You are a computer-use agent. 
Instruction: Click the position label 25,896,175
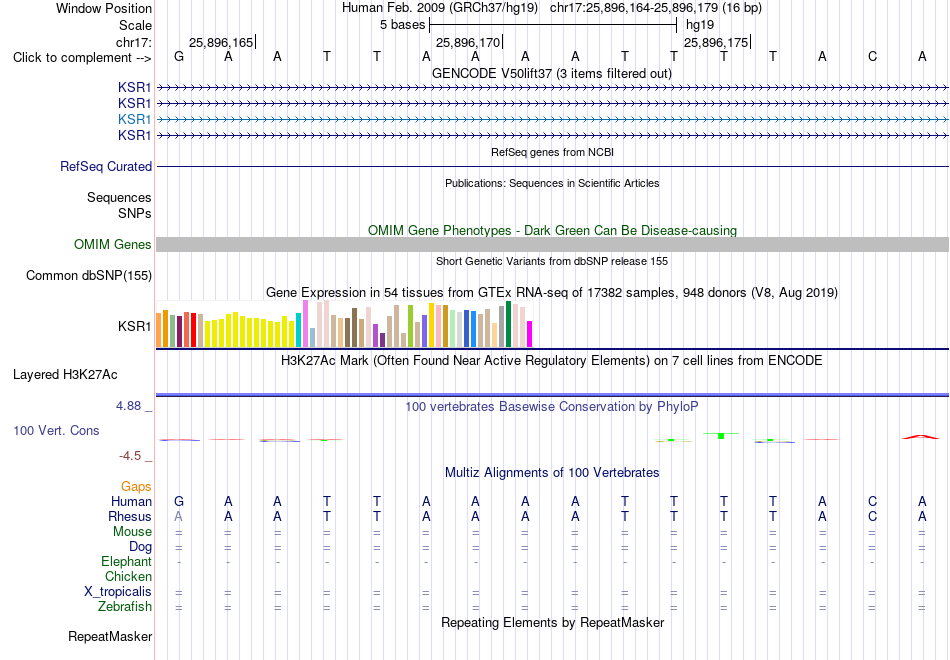(x=716, y=42)
